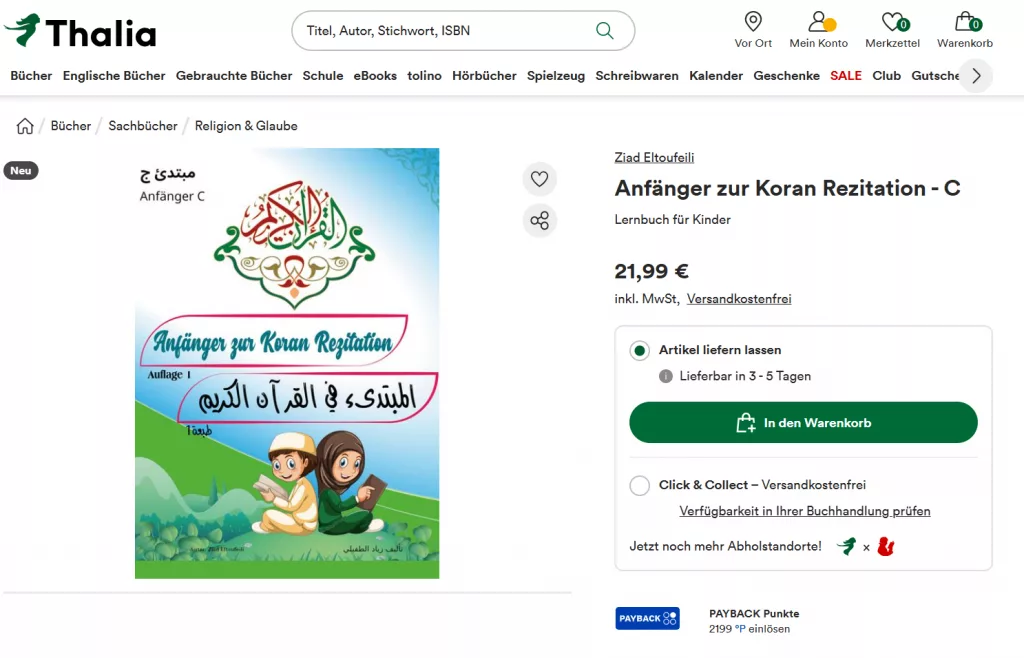Select the Click & Collect option

639,486
